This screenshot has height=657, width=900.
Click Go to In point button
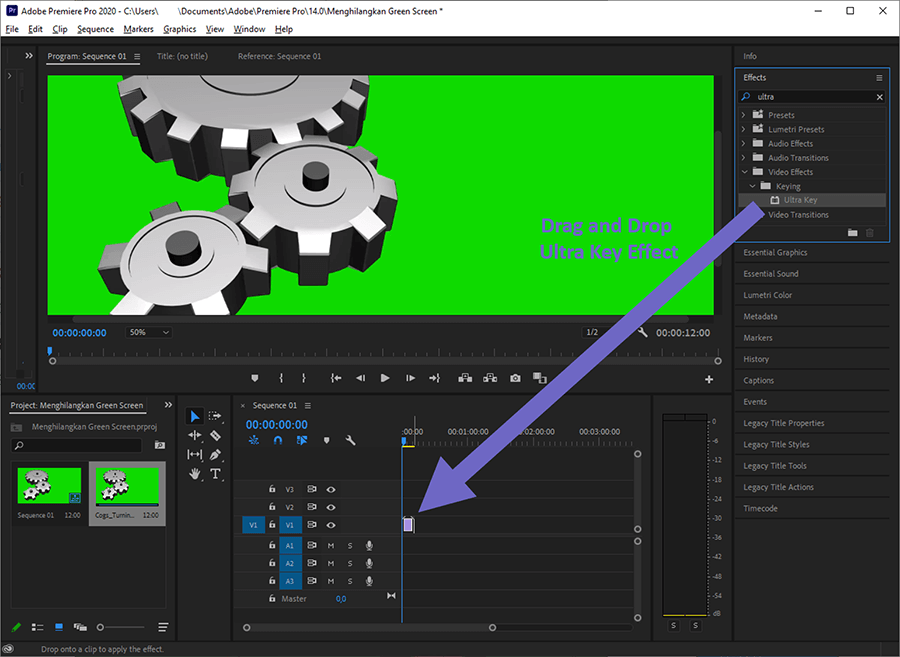click(x=336, y=378)
